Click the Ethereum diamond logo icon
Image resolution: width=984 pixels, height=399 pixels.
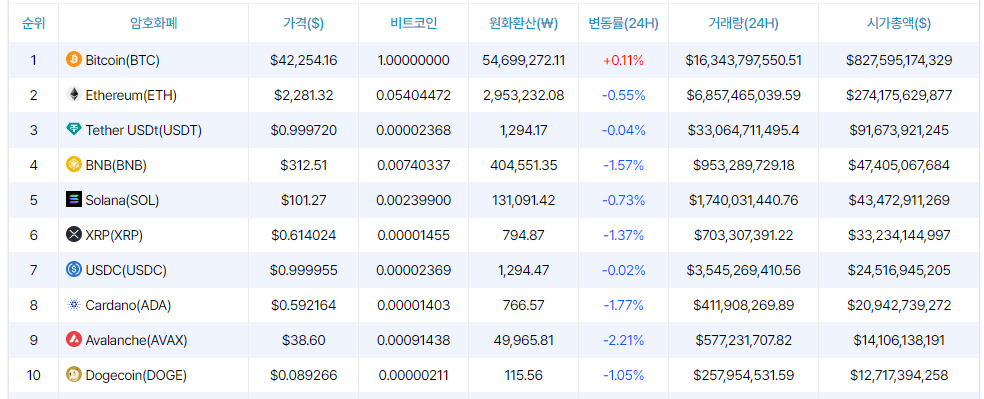coord(74,95)
